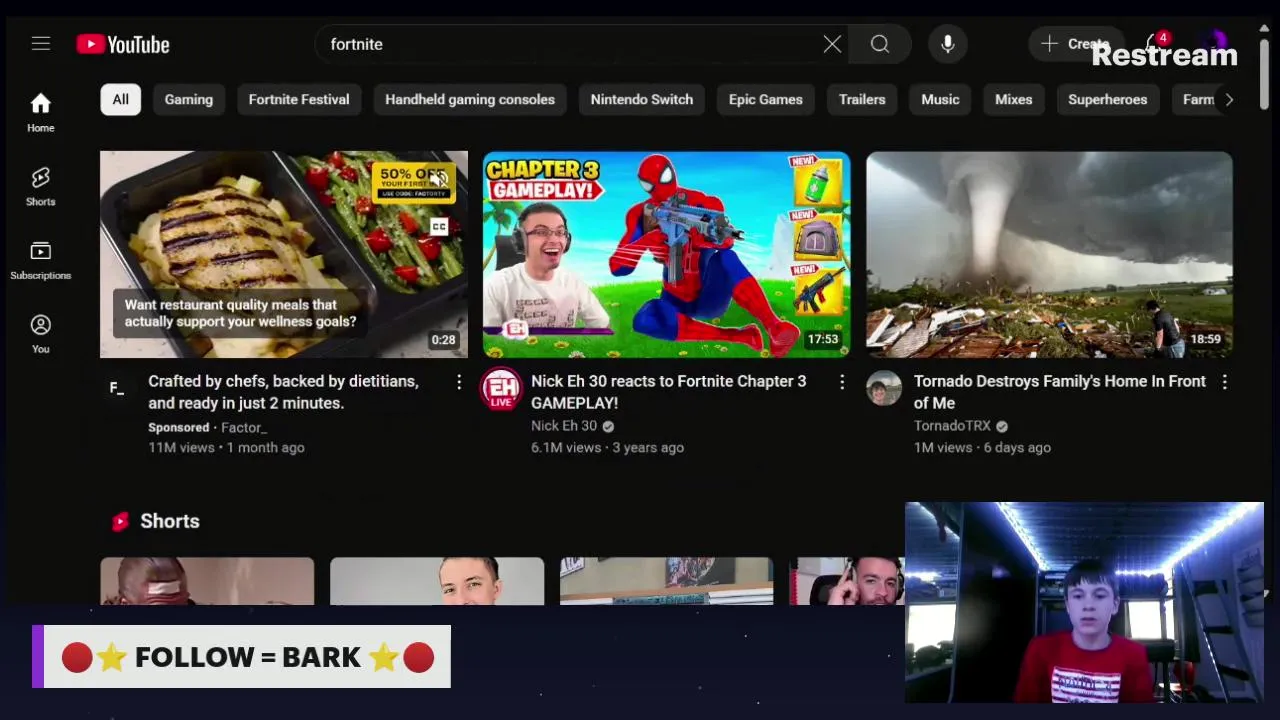Open Subscriptions in sidebar
Image resolution: width=1280 pixels, height=720 pixels.
(x=40, y=260)
